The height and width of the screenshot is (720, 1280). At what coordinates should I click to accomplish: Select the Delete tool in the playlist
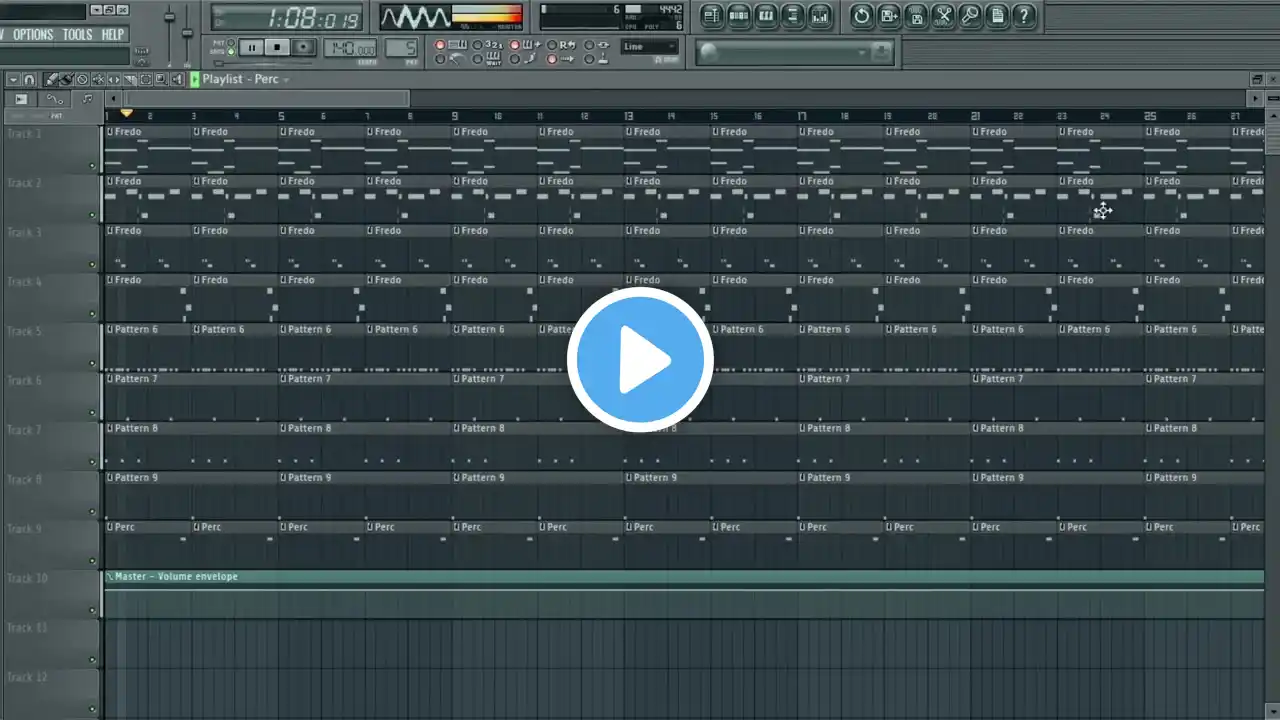point(82,79)
